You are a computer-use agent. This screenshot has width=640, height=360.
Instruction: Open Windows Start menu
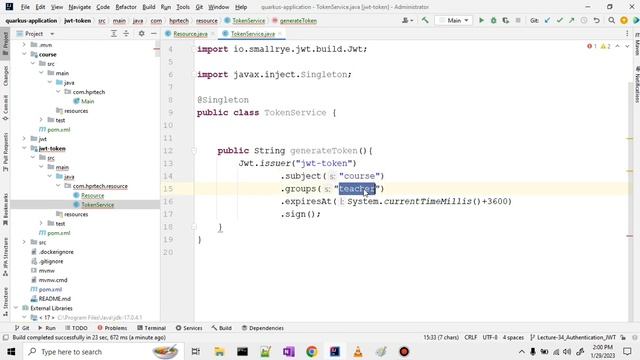tap(11, 351)
